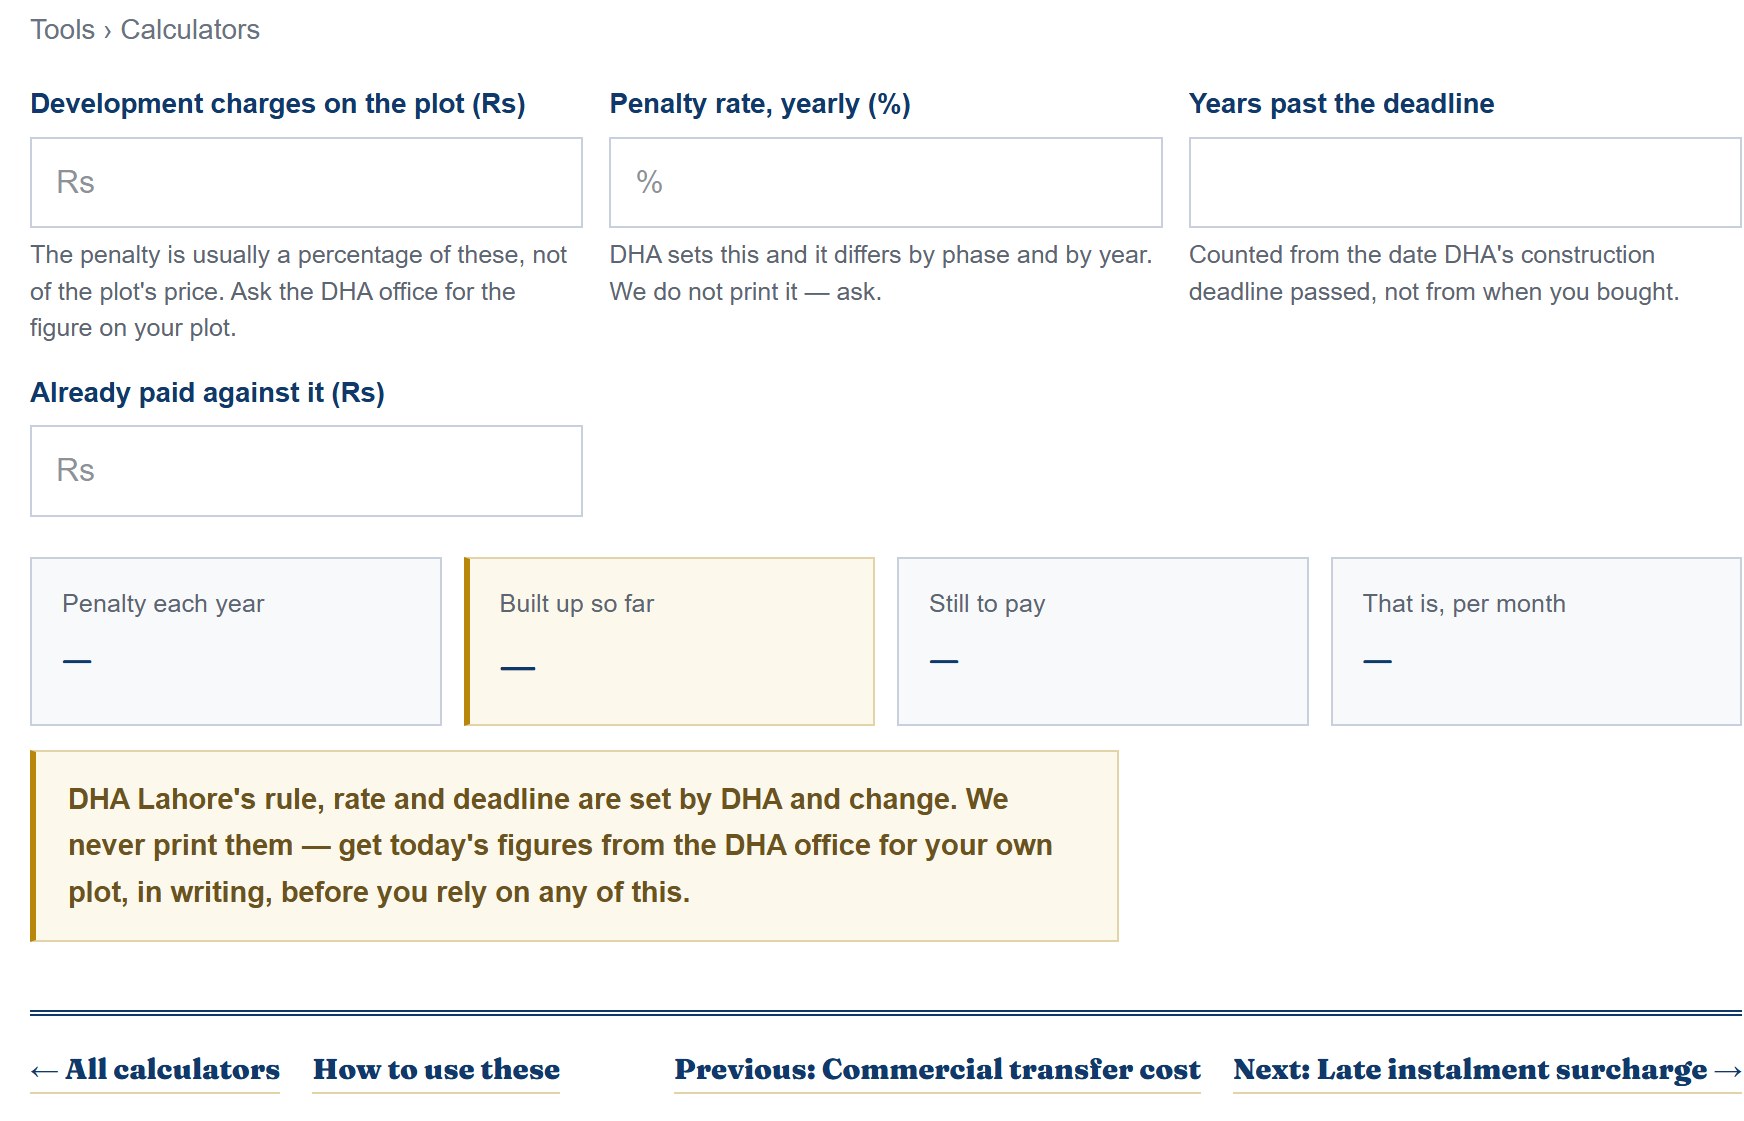Open the How to use these link
The image size is (1744, 1121).
(436, 1070)
